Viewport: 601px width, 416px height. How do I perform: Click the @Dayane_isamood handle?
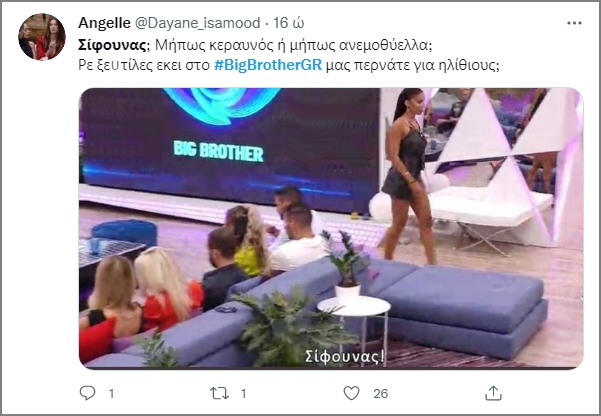[197, 23]
